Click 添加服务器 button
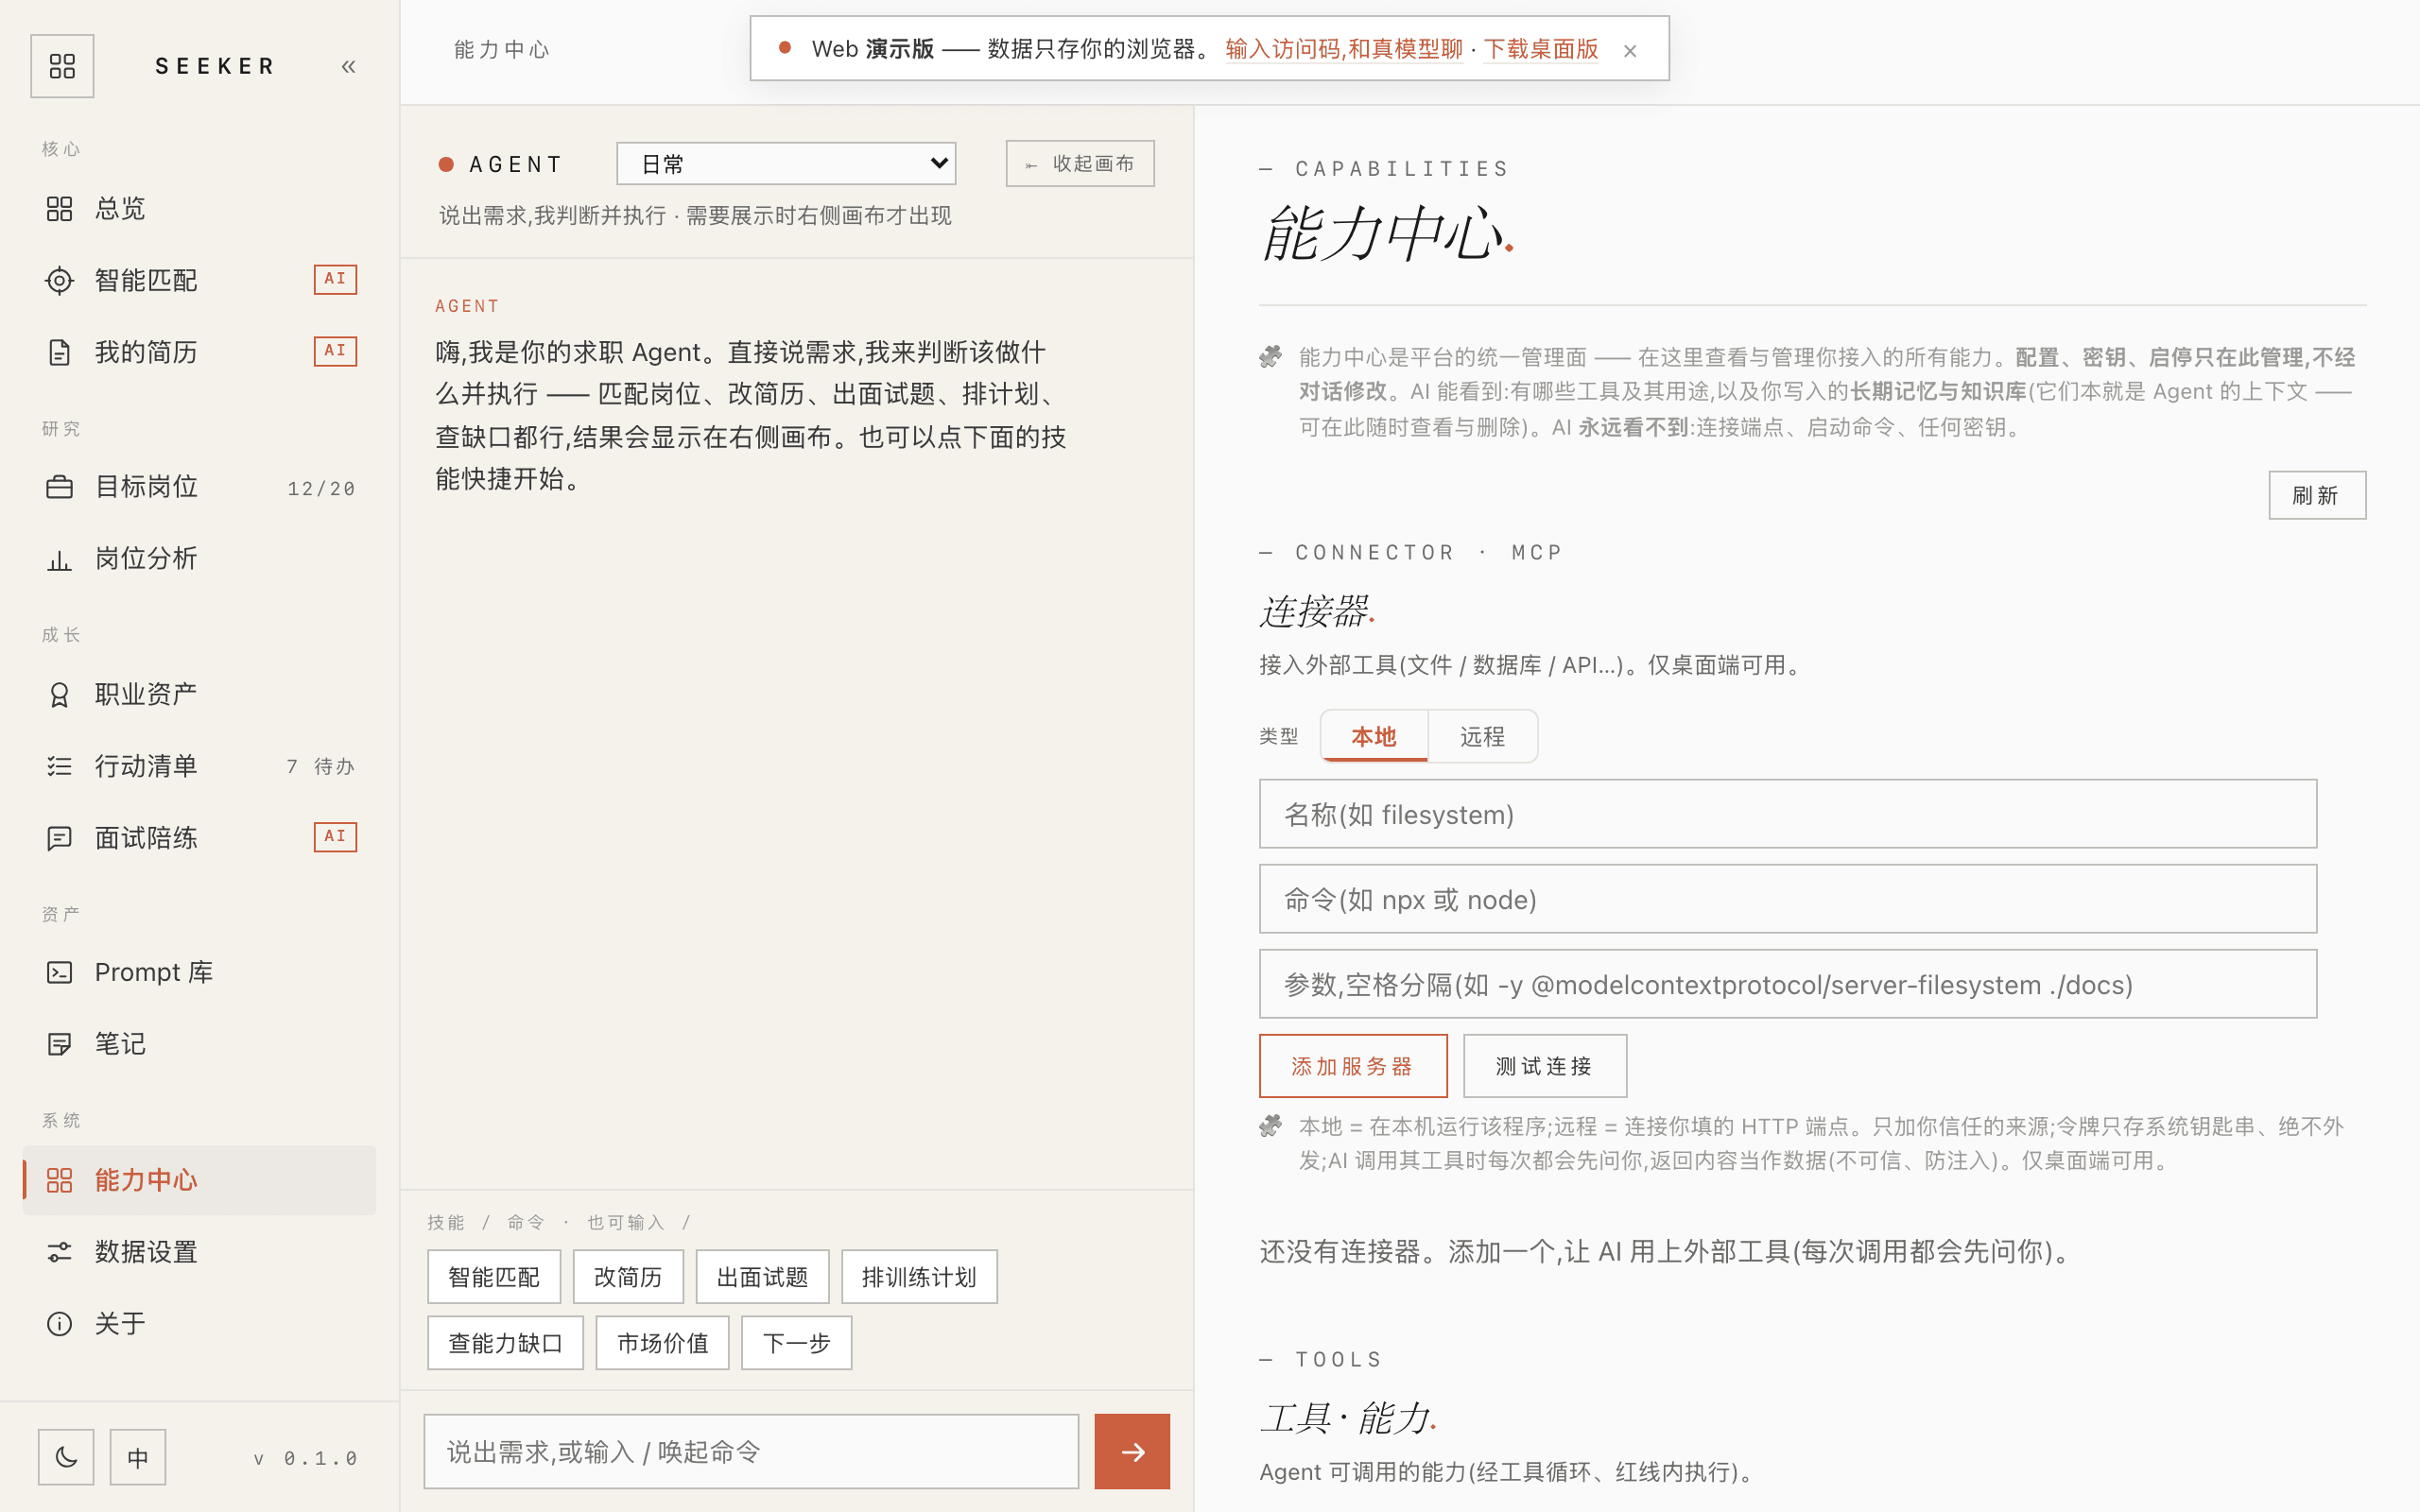The height and width of the screenshot is (1512, 2420). click(x=1353, y=1066)
